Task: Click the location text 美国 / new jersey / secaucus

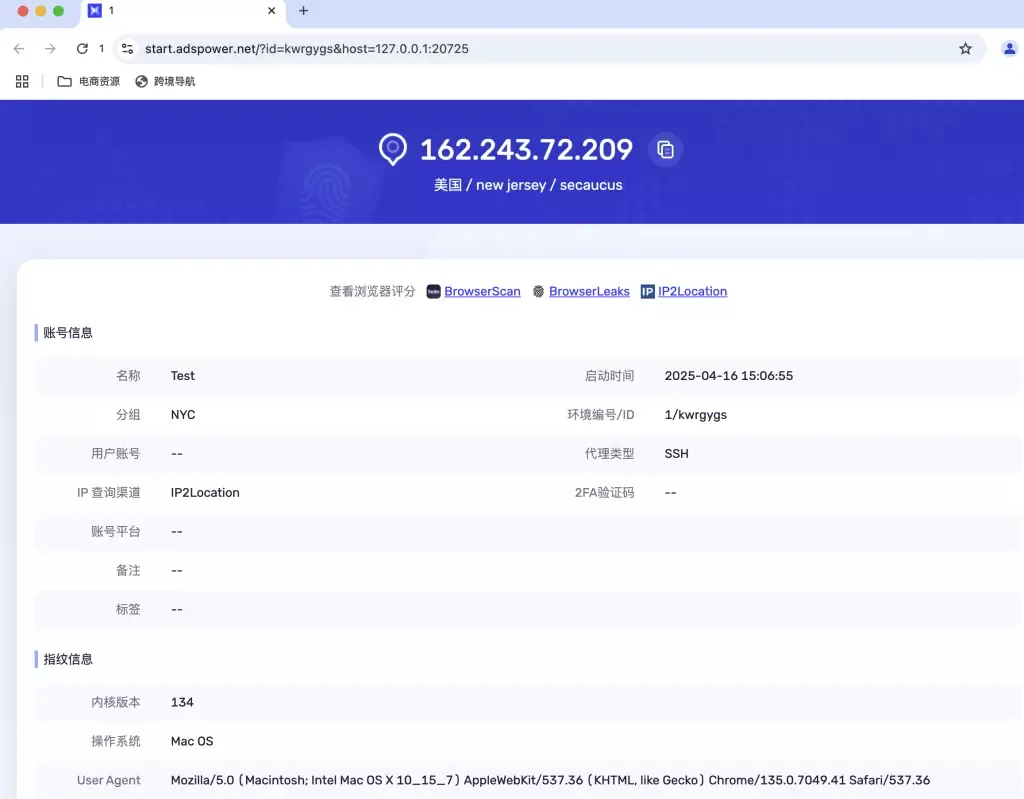Action: pyautogui.click(x=528, y=185)
